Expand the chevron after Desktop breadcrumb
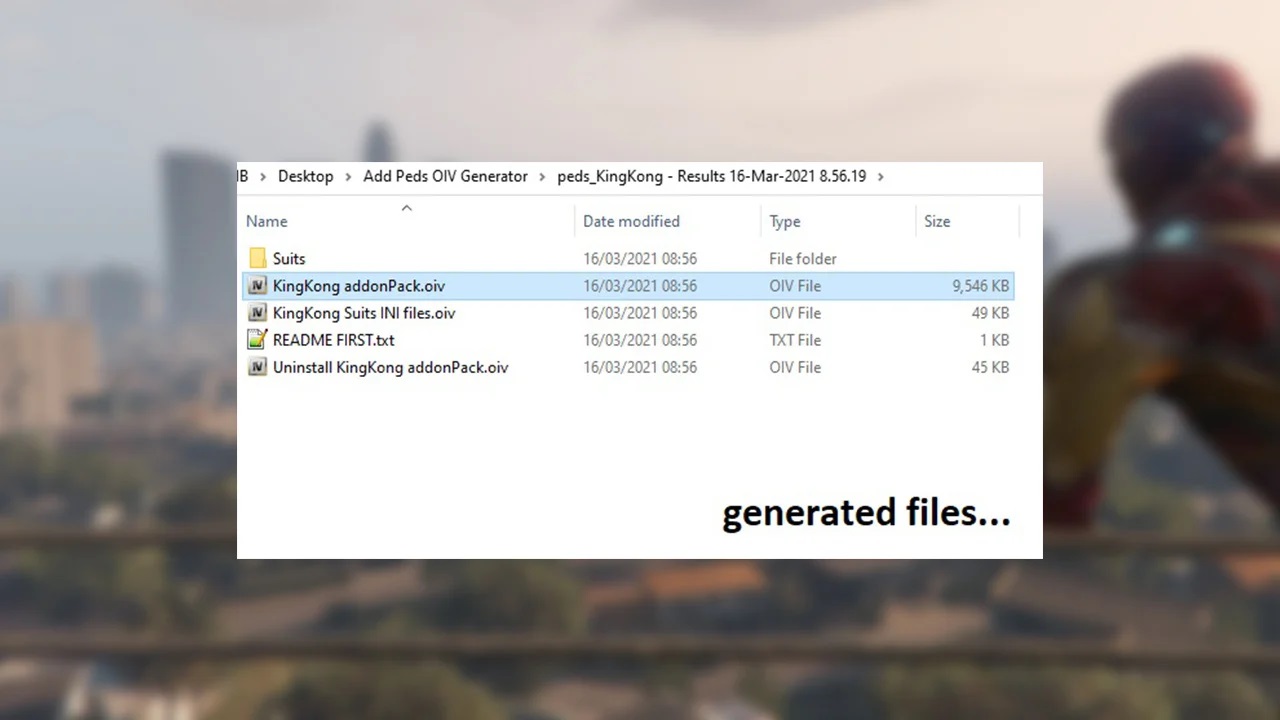The width and height of the screenshot is (1280, 720). pyautogui.click(x=349, y=177)
